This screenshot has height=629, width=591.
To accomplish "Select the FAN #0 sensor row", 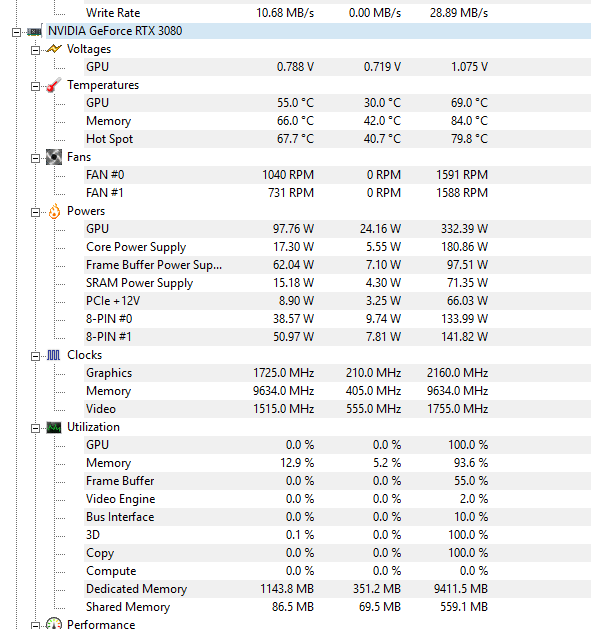I will [x=337, y=175].
